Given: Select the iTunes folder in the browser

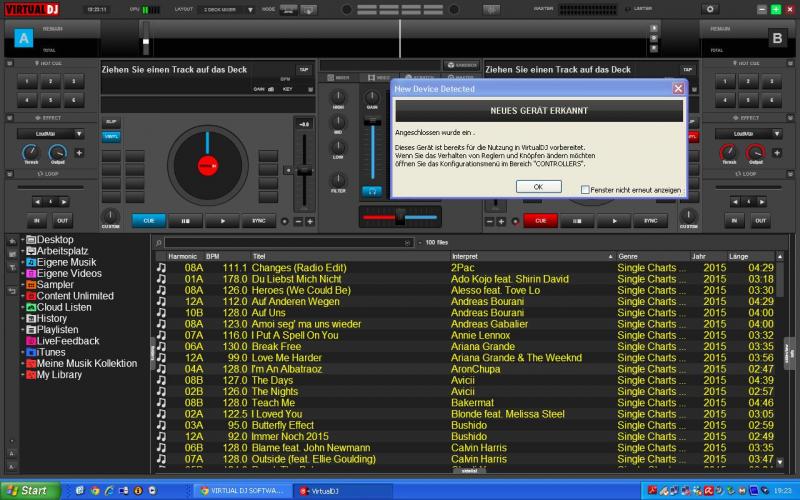Looking at the screenshot, I should click(52, 352).
